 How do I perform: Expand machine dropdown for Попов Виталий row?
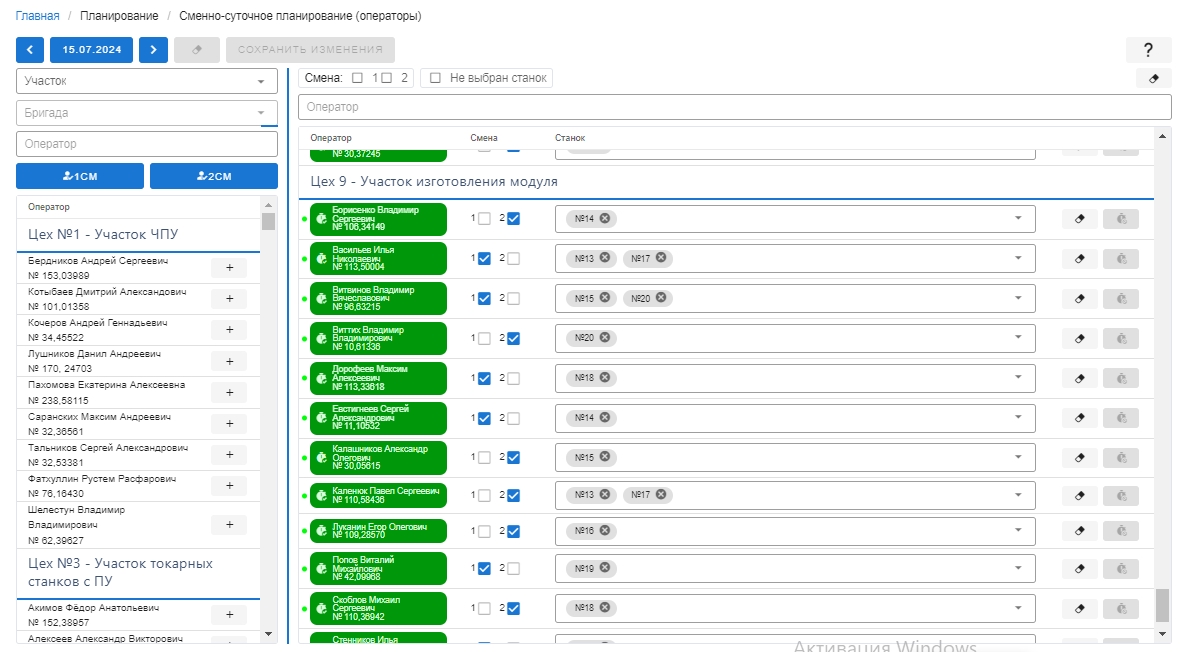click(x=1018, y=568)
